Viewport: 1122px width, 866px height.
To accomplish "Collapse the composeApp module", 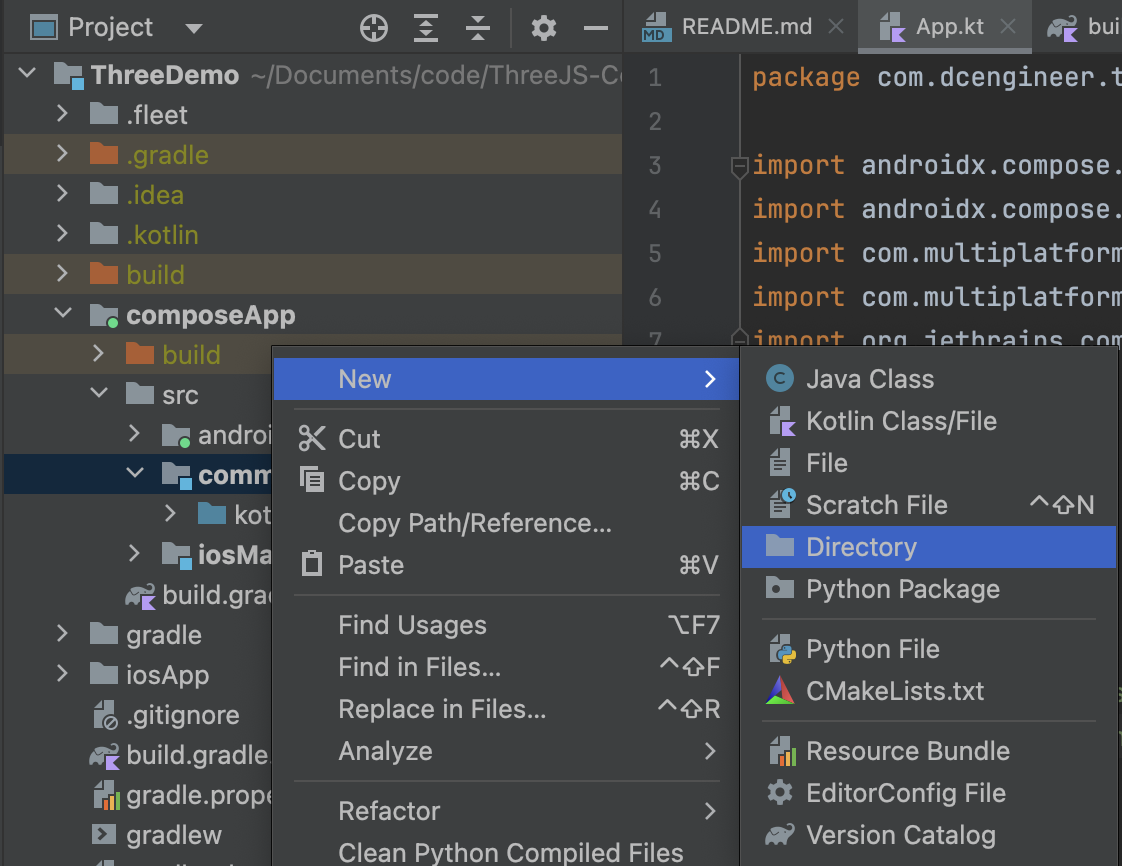I will (x=62, y=315).
